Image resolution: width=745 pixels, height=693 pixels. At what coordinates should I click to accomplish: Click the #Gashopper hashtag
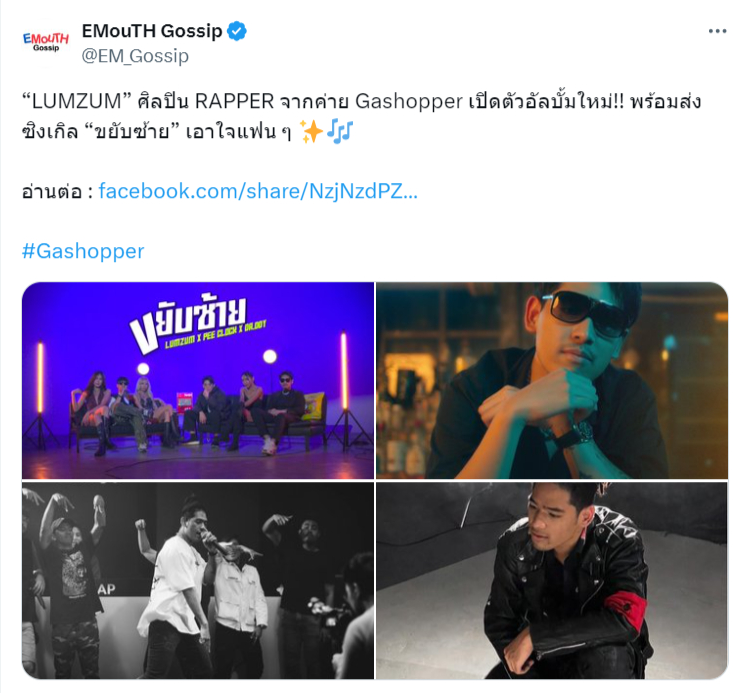[83, 251]
